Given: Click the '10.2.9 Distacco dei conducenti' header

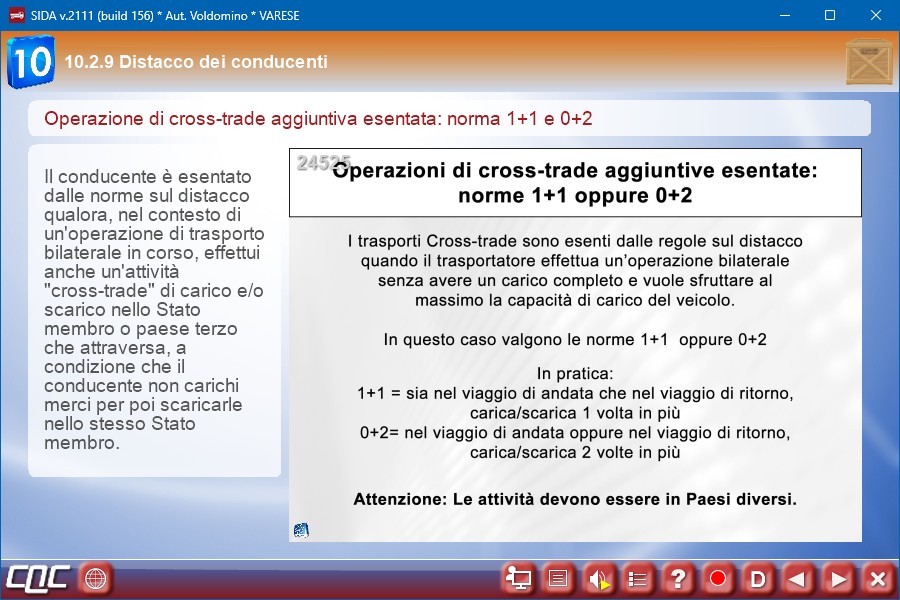Looking at the screenshot, I should tap(196, 62).
